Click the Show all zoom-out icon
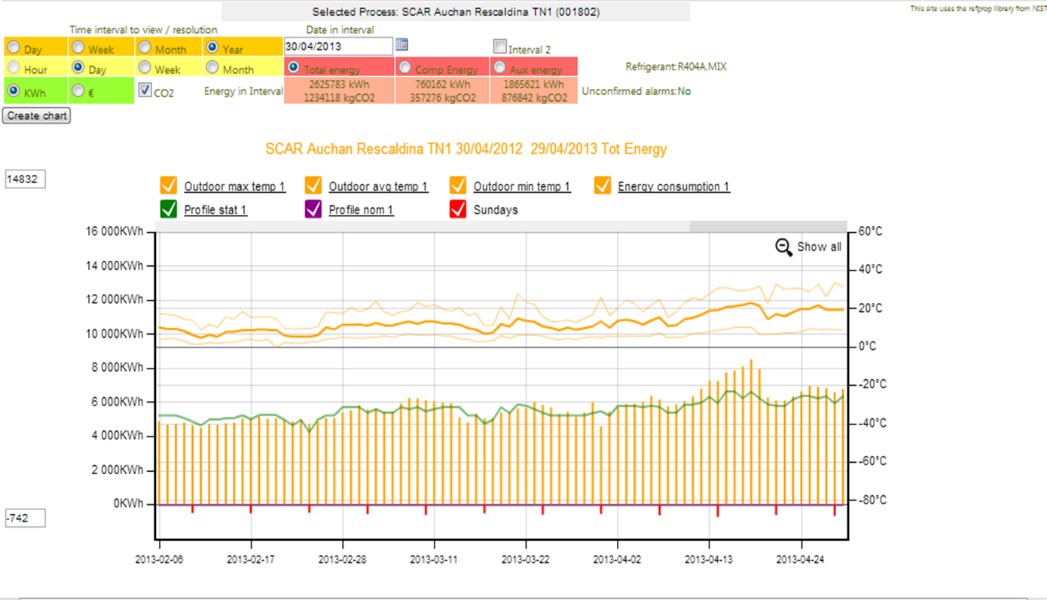Image resolution: width=1047 pixels, height=600 pixels. (784, 248)
